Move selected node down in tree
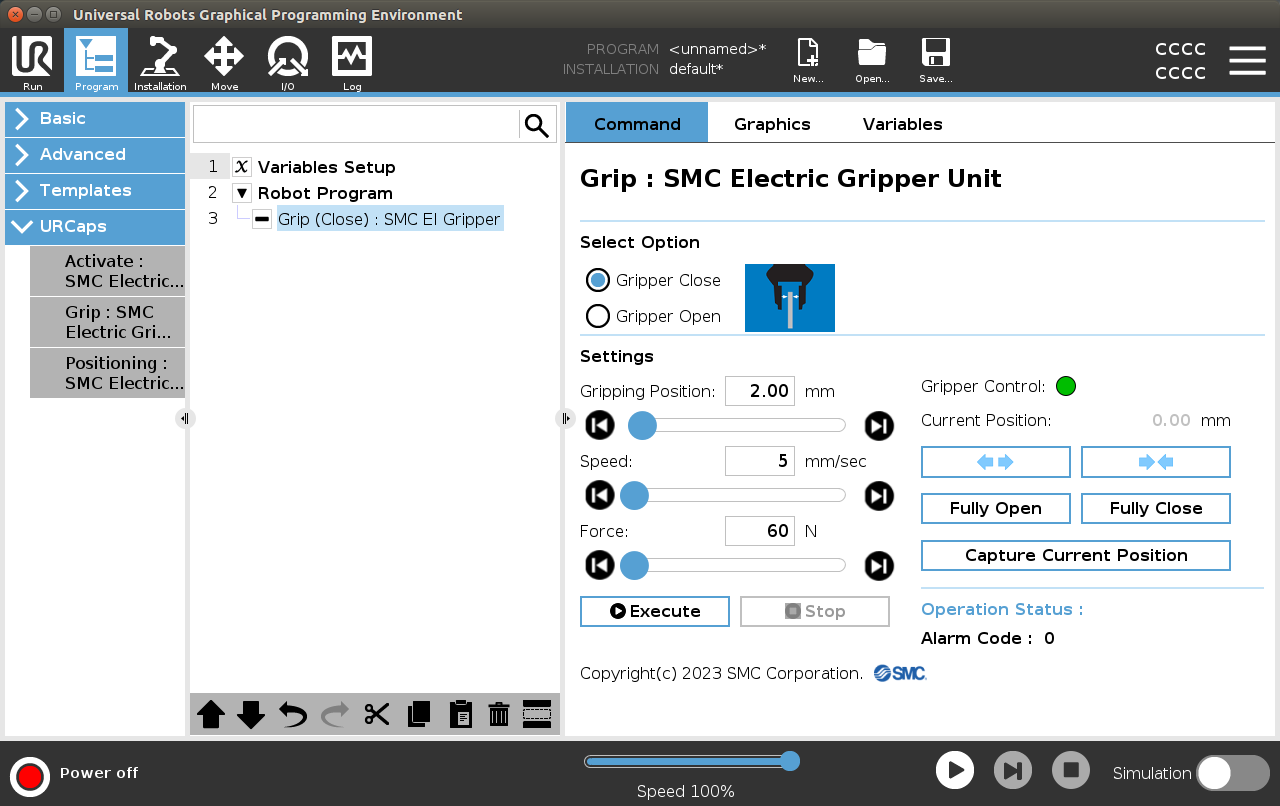The image size is (1280, 806). 251,714
